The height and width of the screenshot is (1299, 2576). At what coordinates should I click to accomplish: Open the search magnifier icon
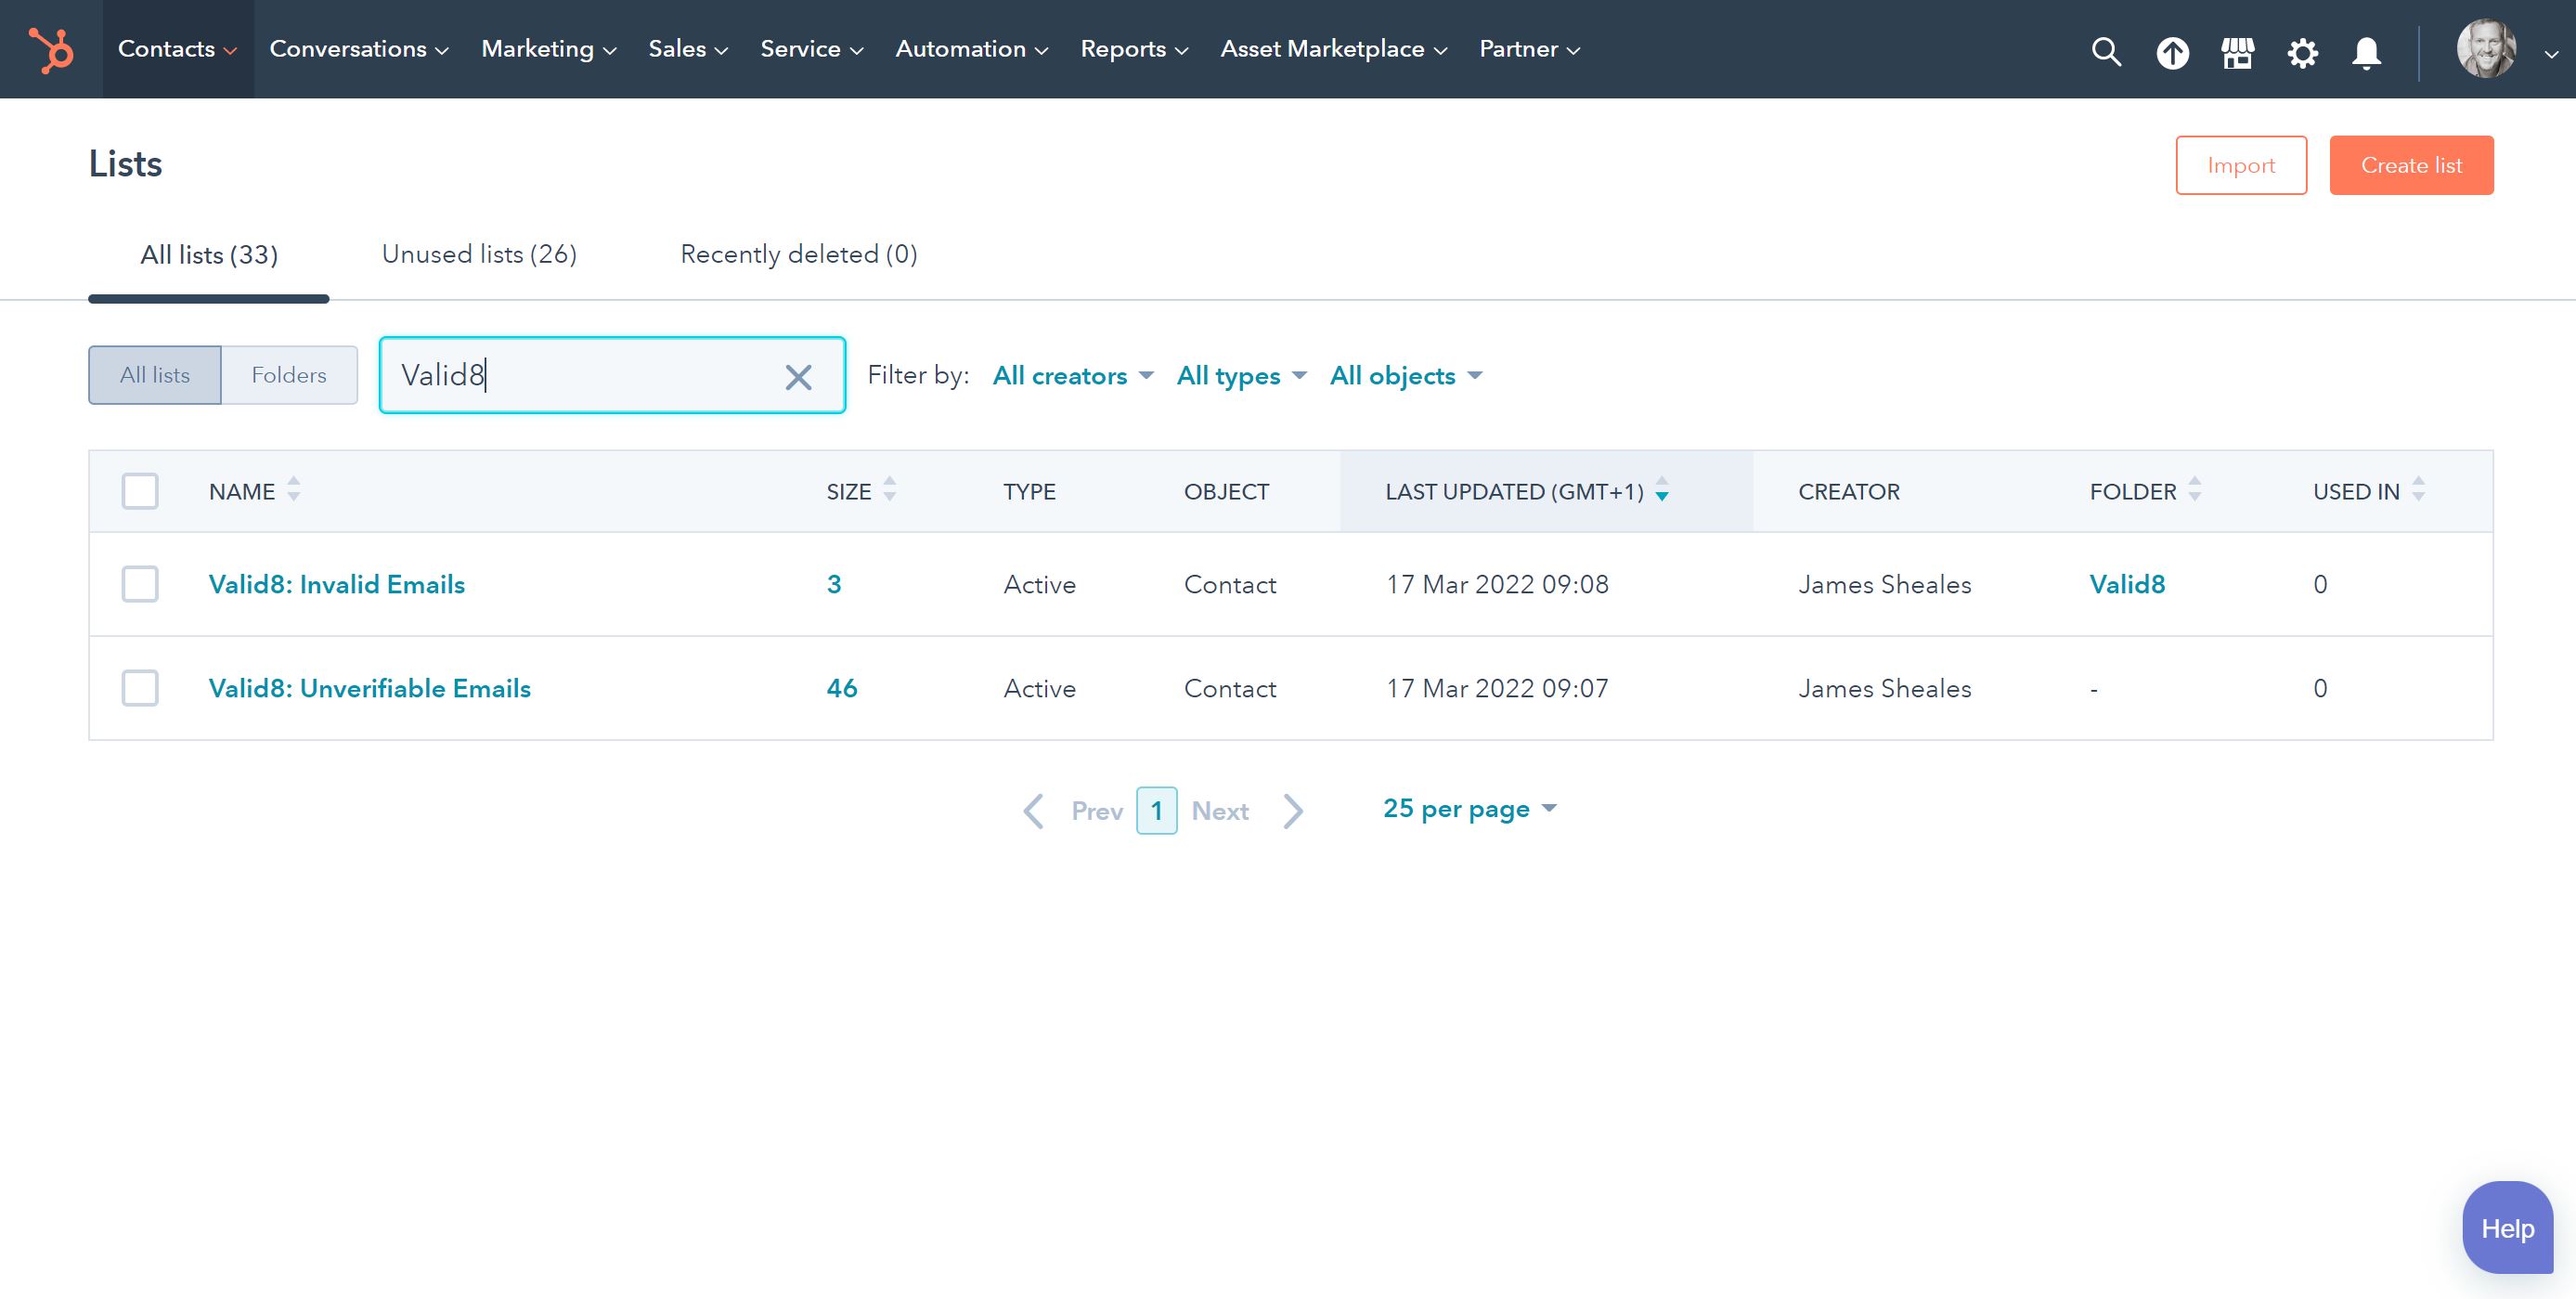coord(2106,51)
